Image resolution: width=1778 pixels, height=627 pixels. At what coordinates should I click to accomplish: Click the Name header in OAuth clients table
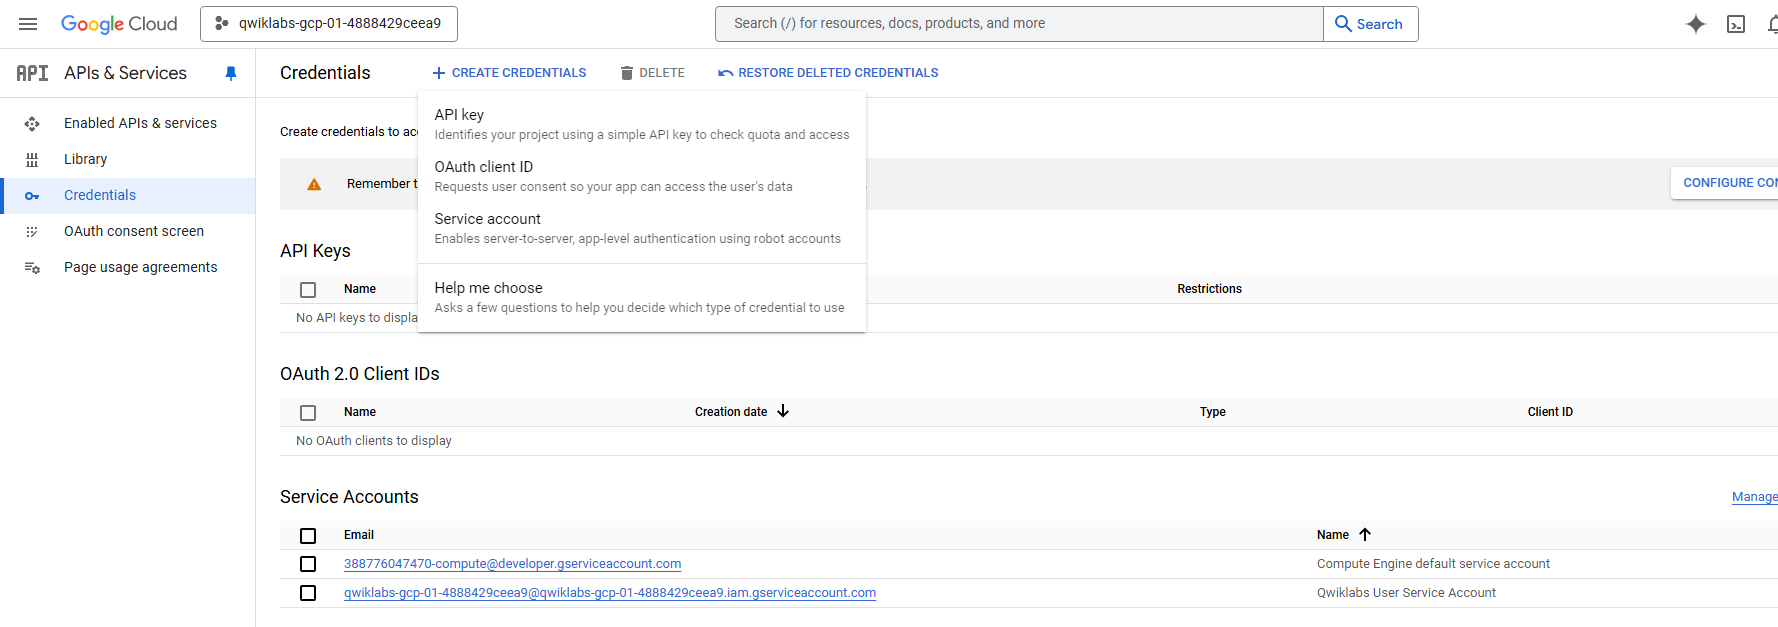360,412
